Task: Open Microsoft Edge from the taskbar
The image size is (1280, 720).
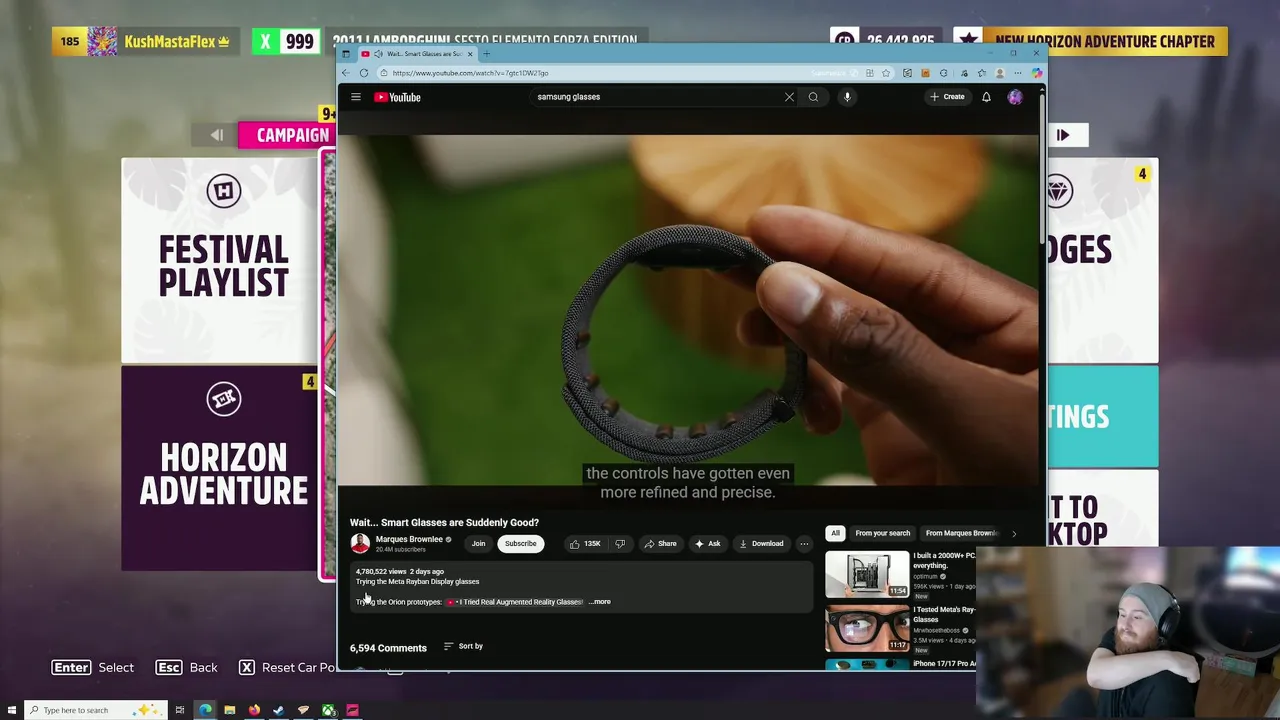Action: (205, 710)
